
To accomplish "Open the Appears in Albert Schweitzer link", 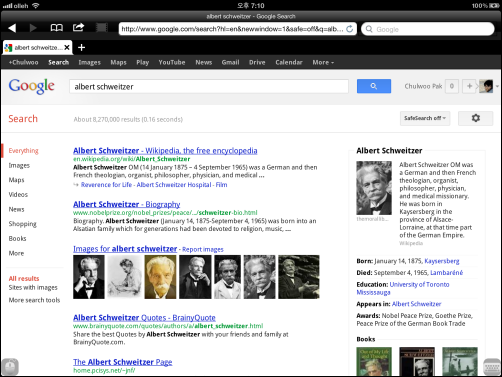I will point(416,304).
